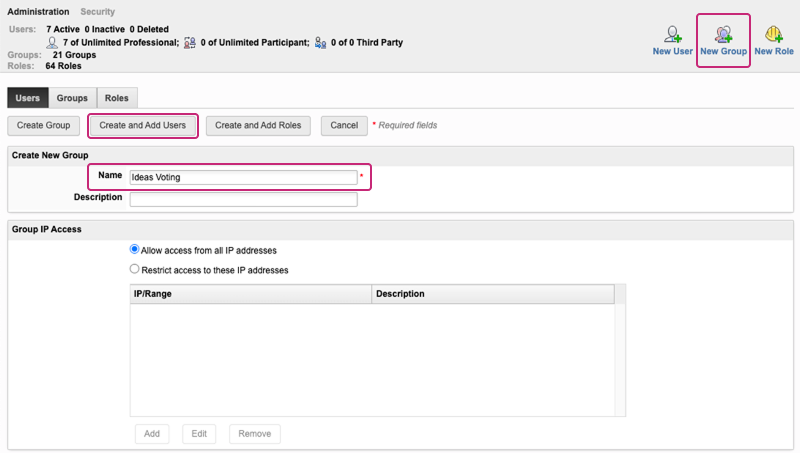This screenshot has width=800, height=453.
Task: Click the 'Required fields' note
Action: tap(408, 125)
